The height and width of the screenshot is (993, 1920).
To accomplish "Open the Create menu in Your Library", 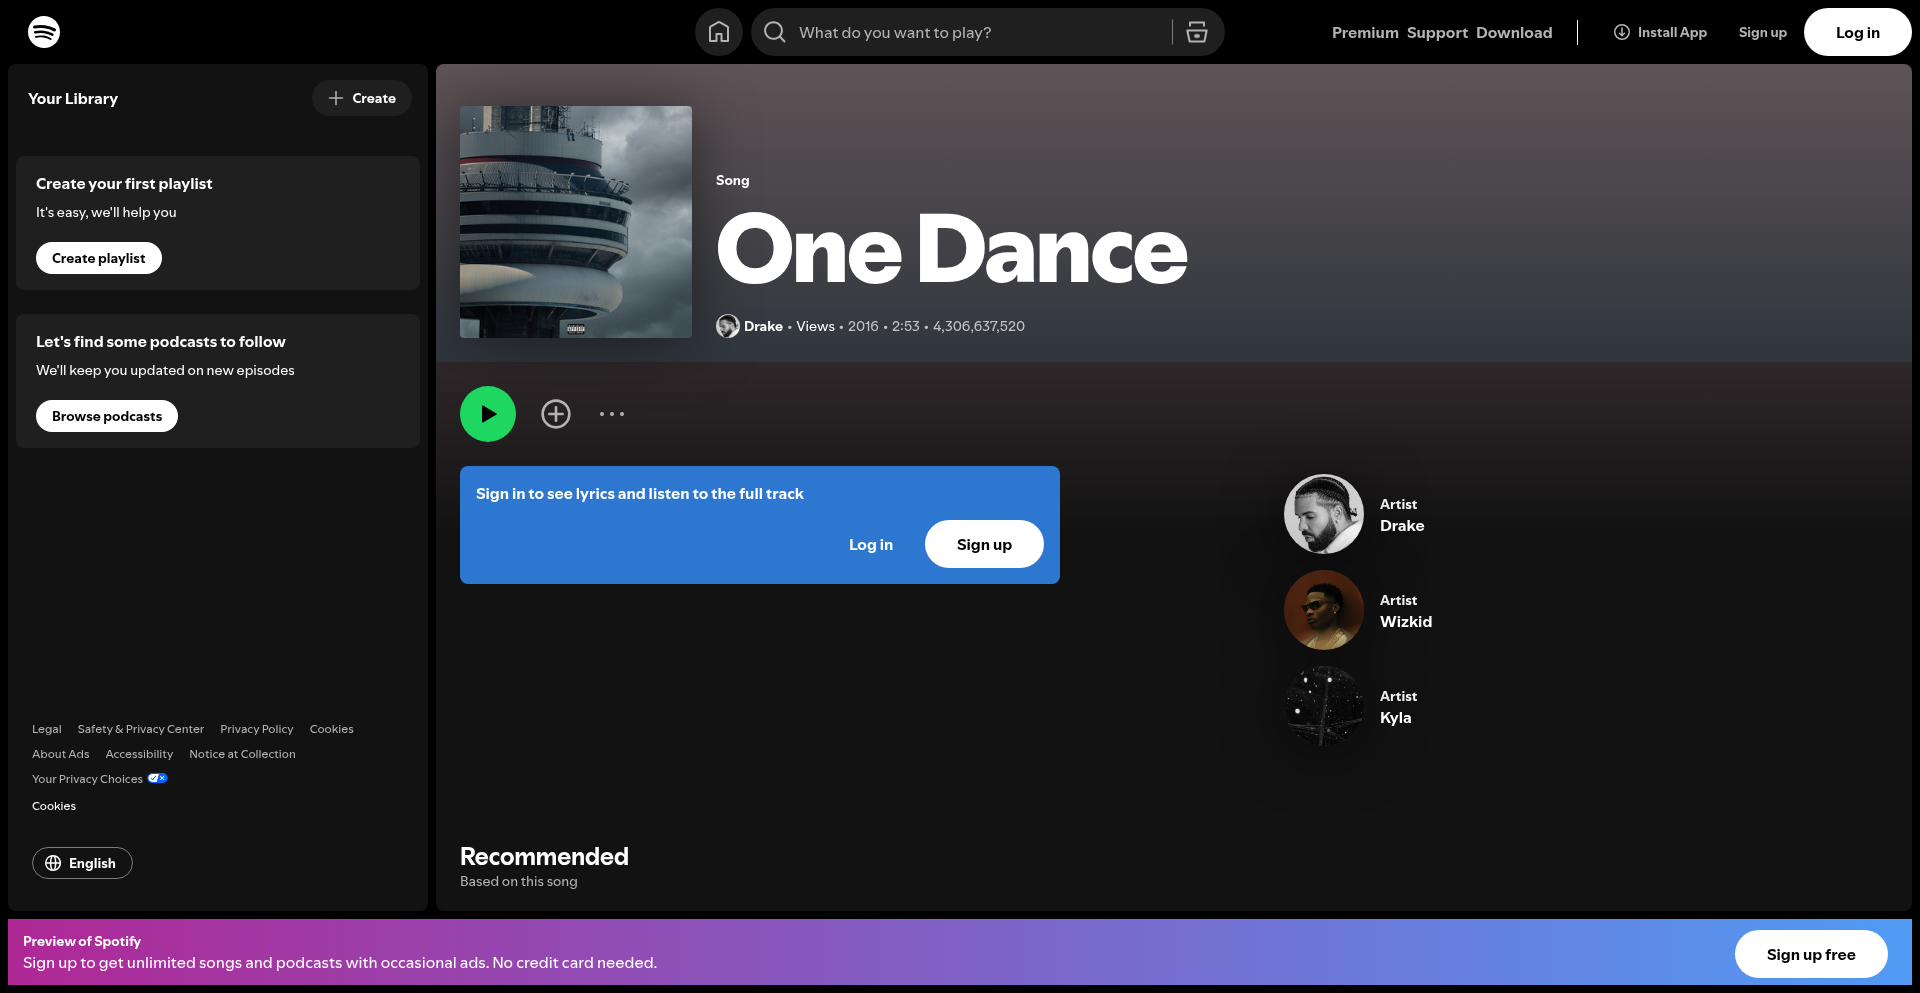I will coord(362,98).
